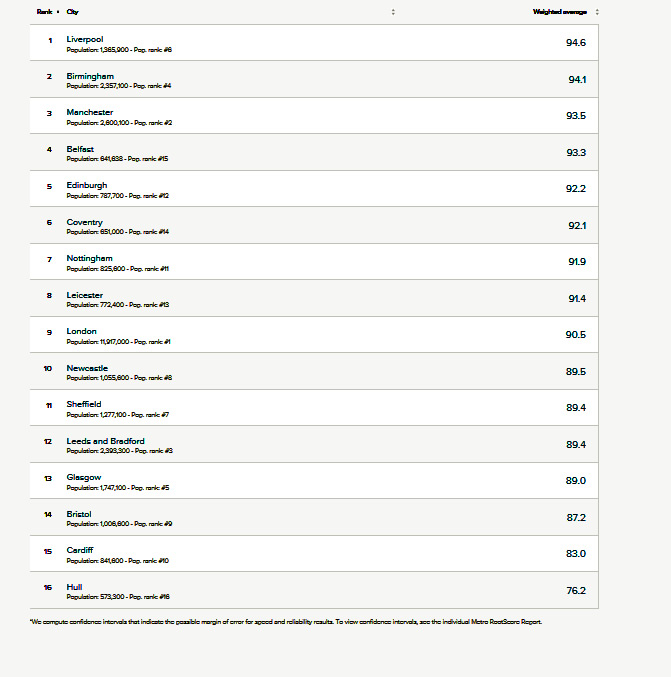671x677 pixels.
Task: Open the London city link
Action: [x=81, y=331]
